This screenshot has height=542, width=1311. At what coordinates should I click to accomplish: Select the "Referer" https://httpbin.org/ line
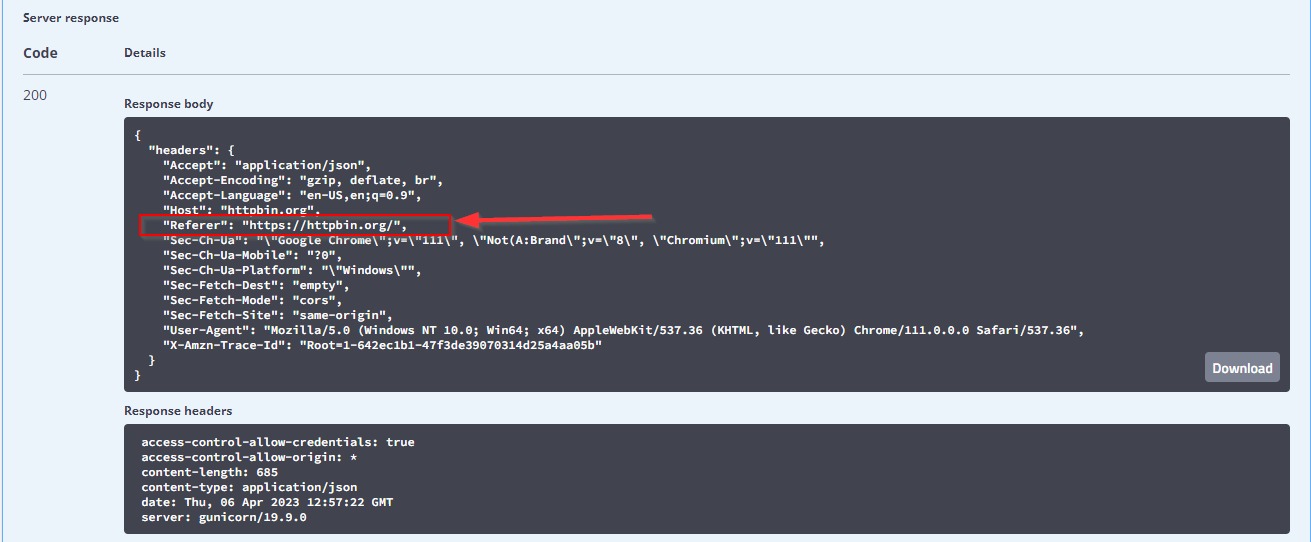[286, 225]
